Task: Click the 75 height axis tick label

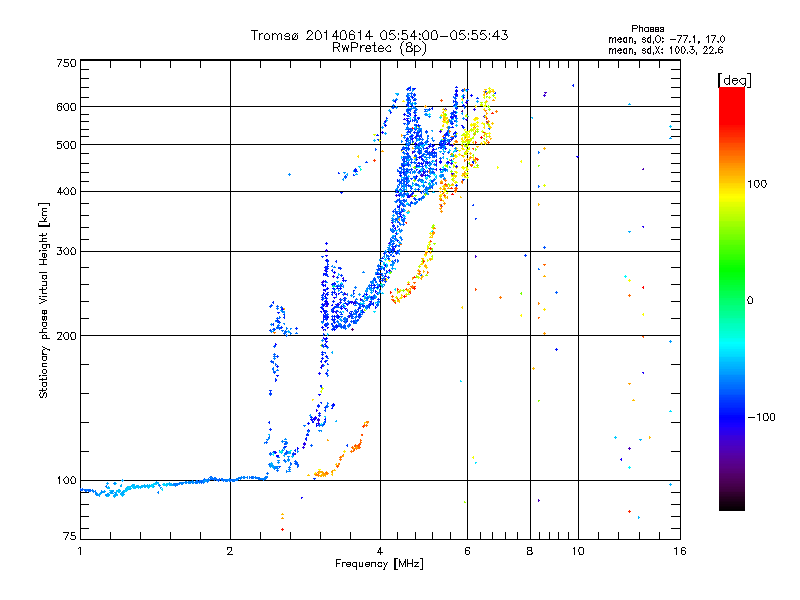Action: 70,536
